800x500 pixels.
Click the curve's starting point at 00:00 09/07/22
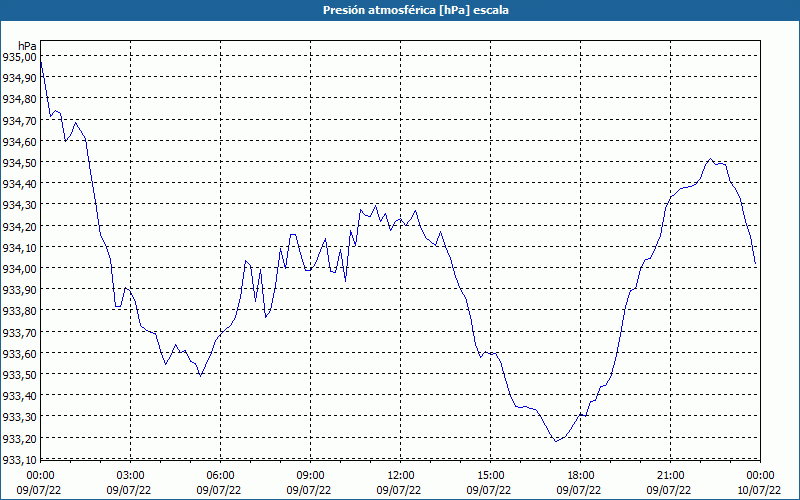(x=41, y=61)
